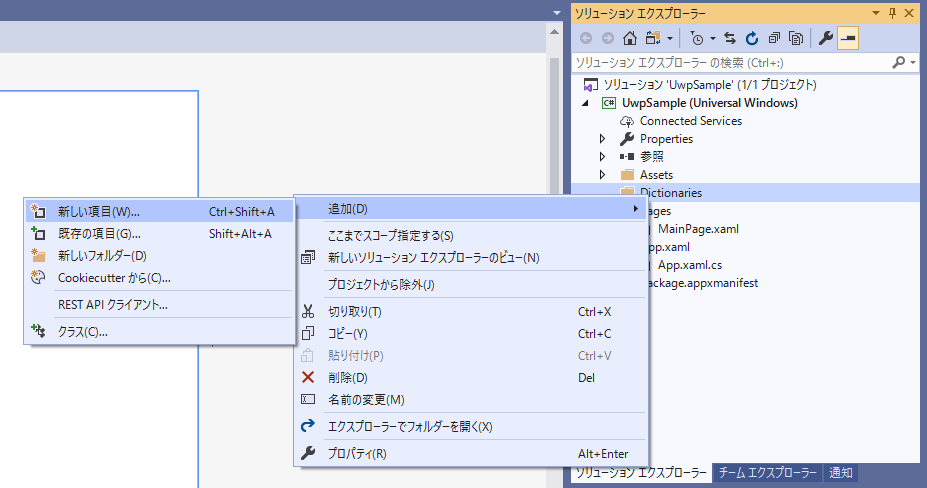Screen dimensions: 927x488
Task: Select the Properties tree item
Action: pyautogui.click(x=666, y=139)
